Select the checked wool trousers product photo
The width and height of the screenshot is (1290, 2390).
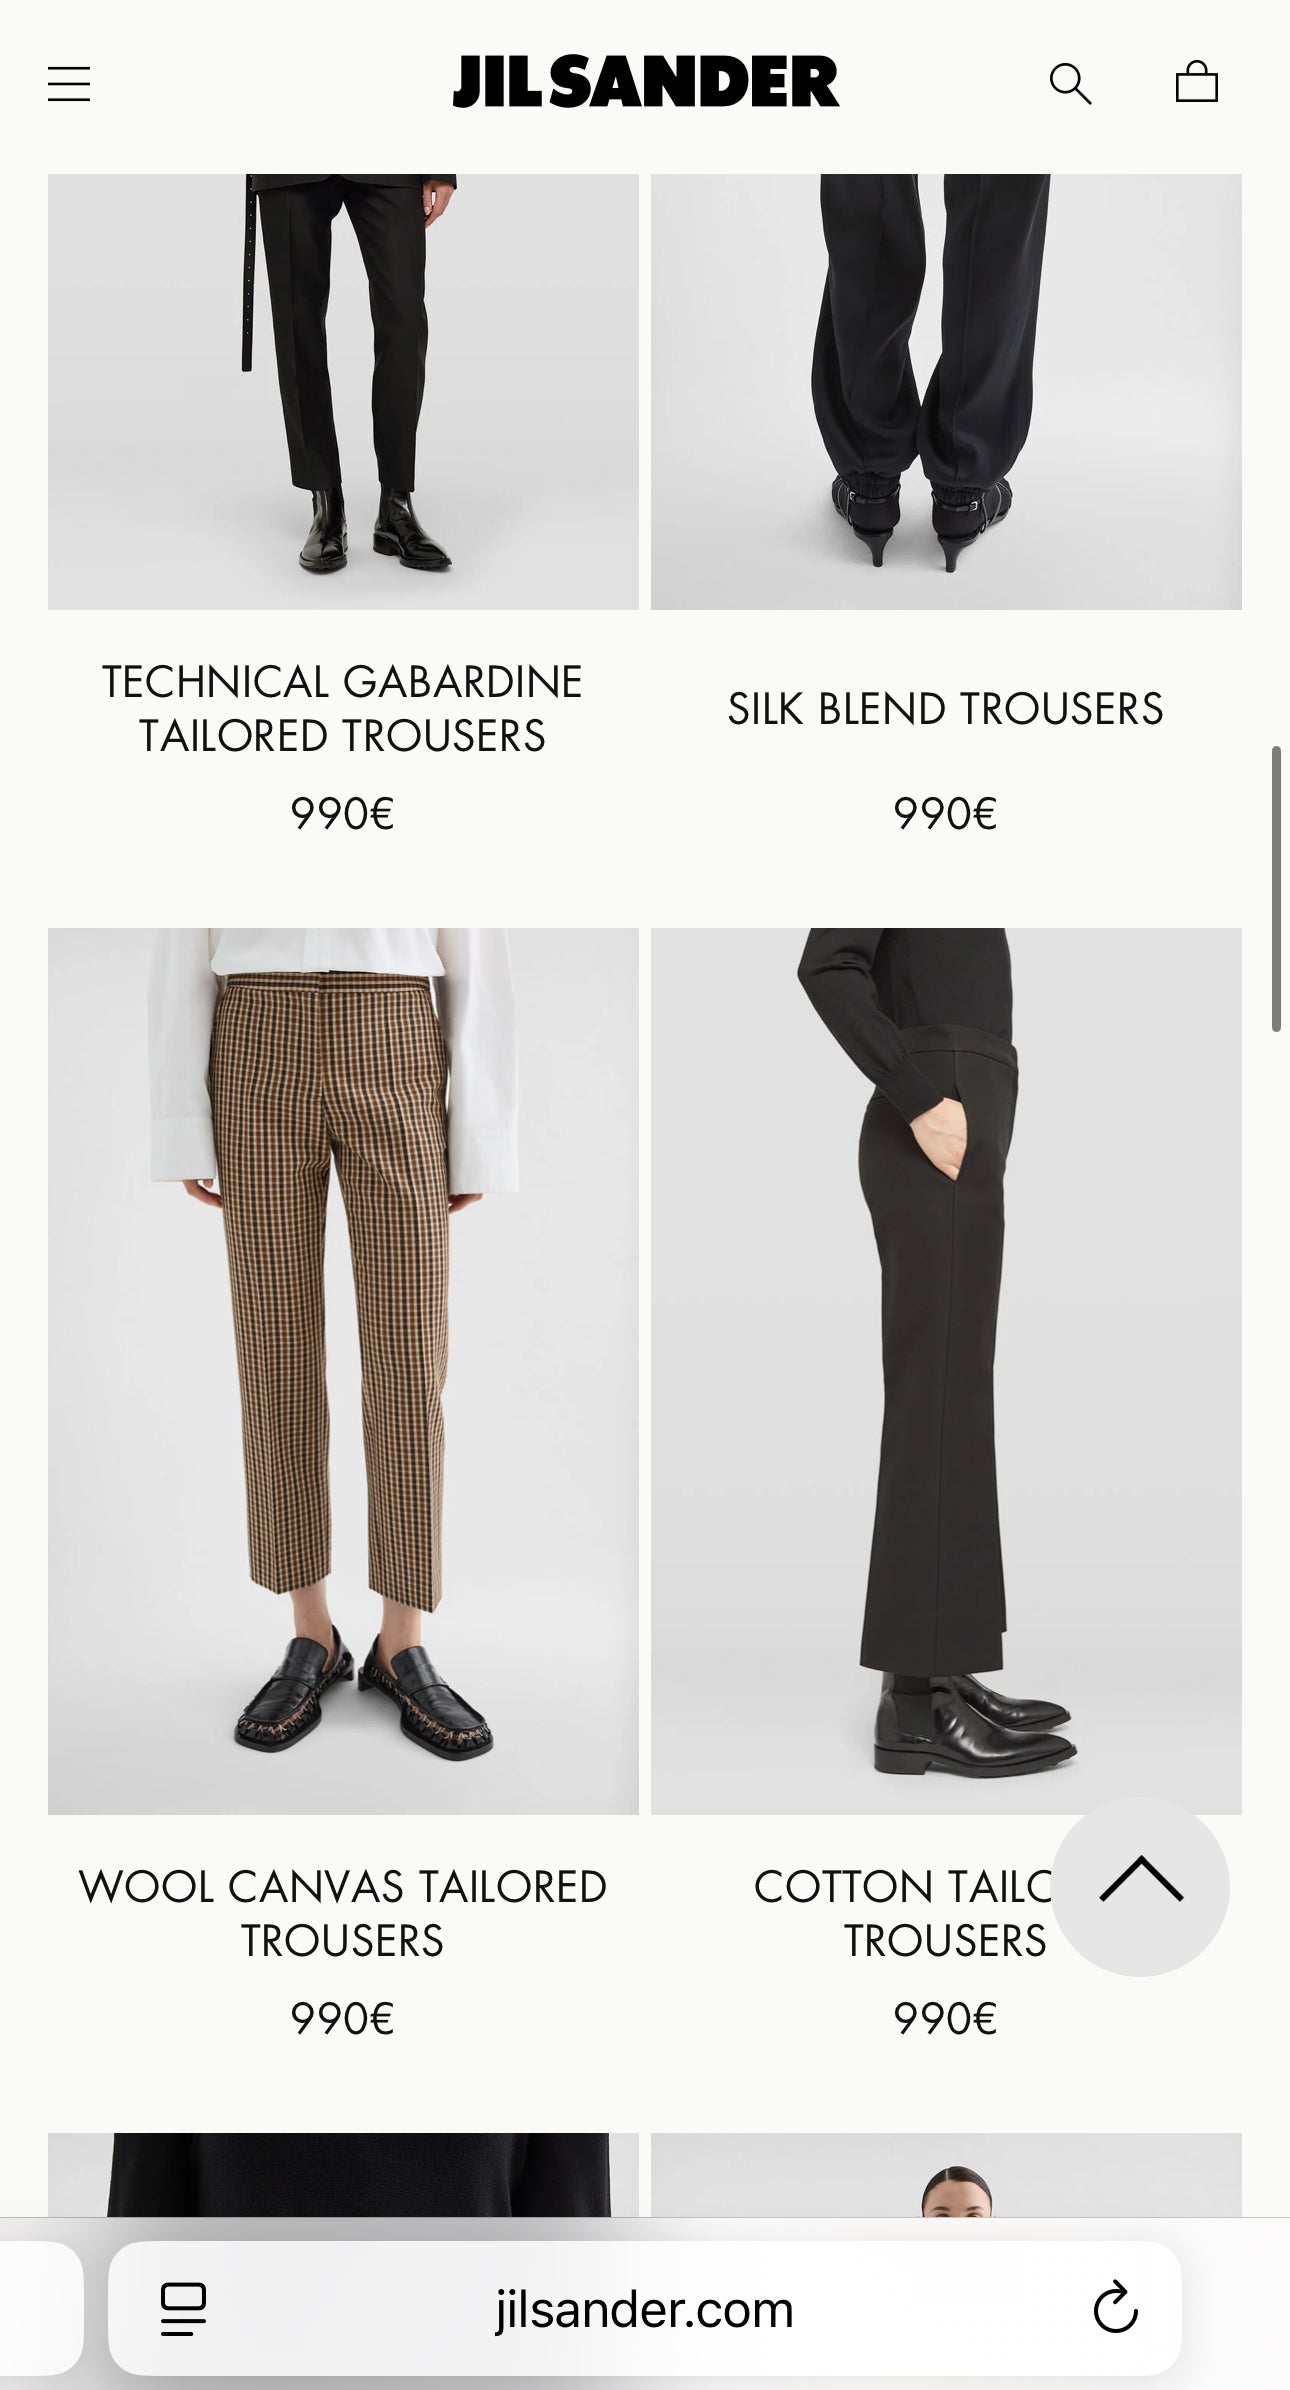(x=343, y=1371)
